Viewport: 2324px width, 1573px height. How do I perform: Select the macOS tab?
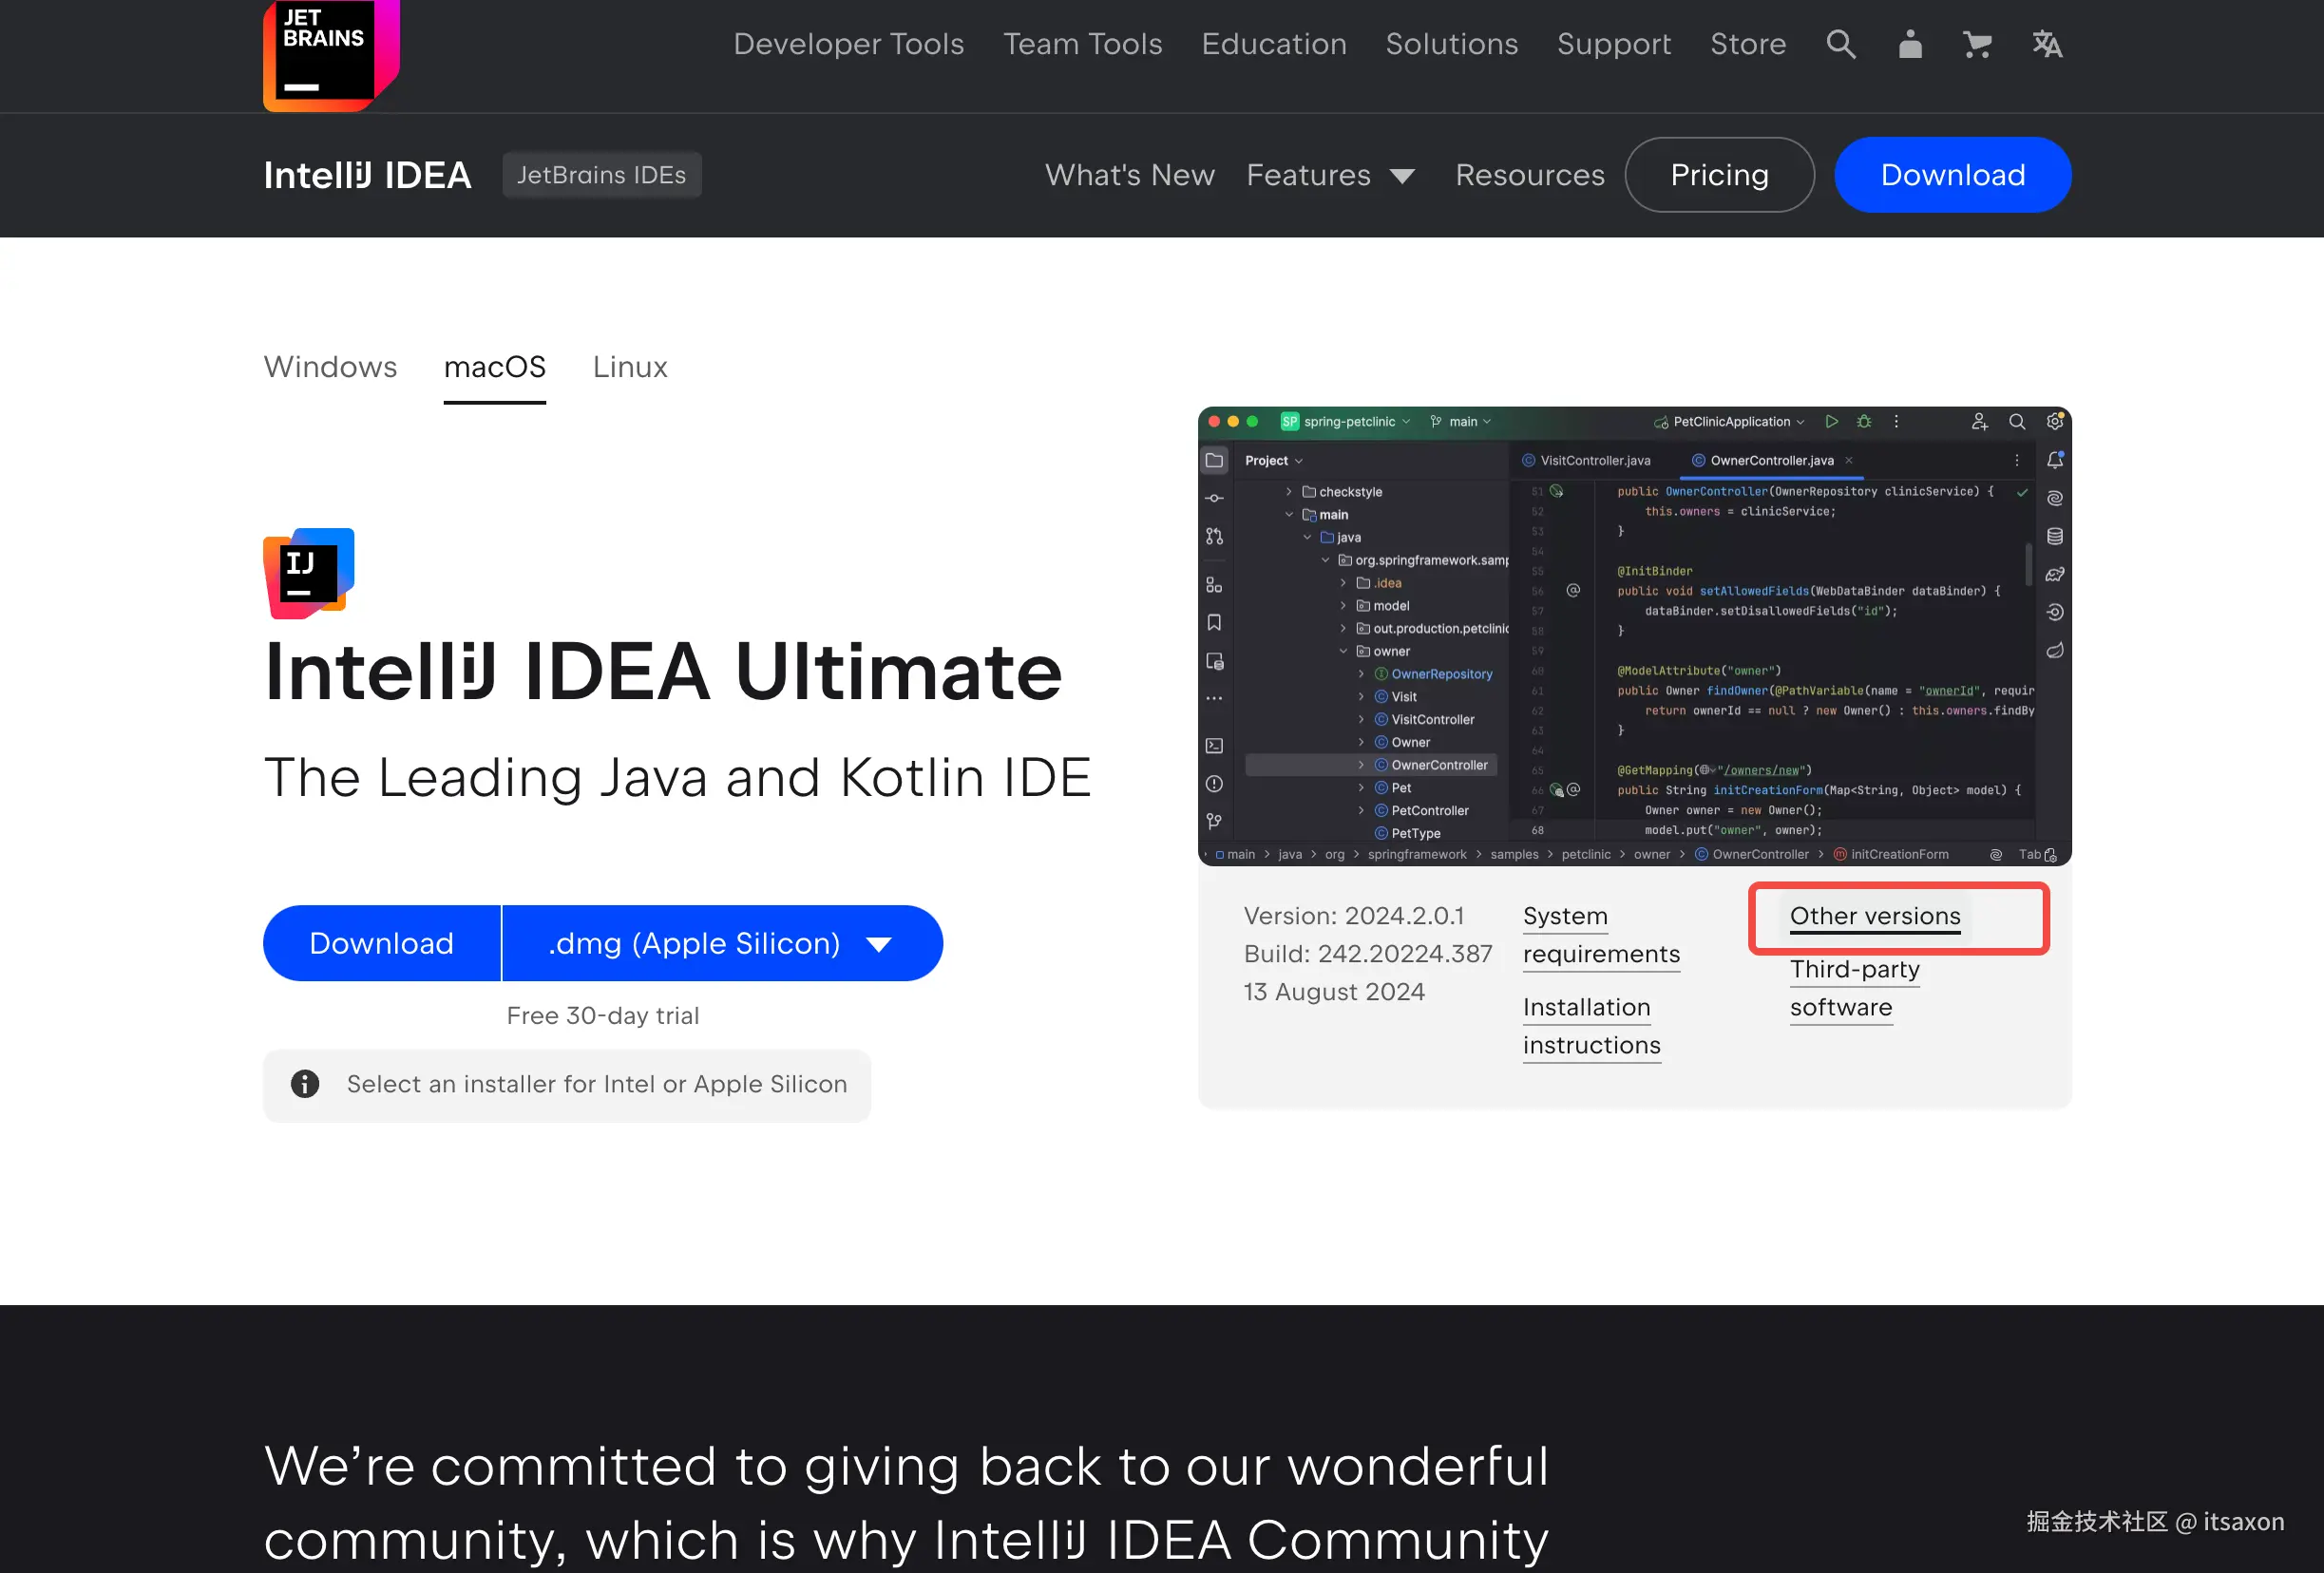[x=494, y=367]
